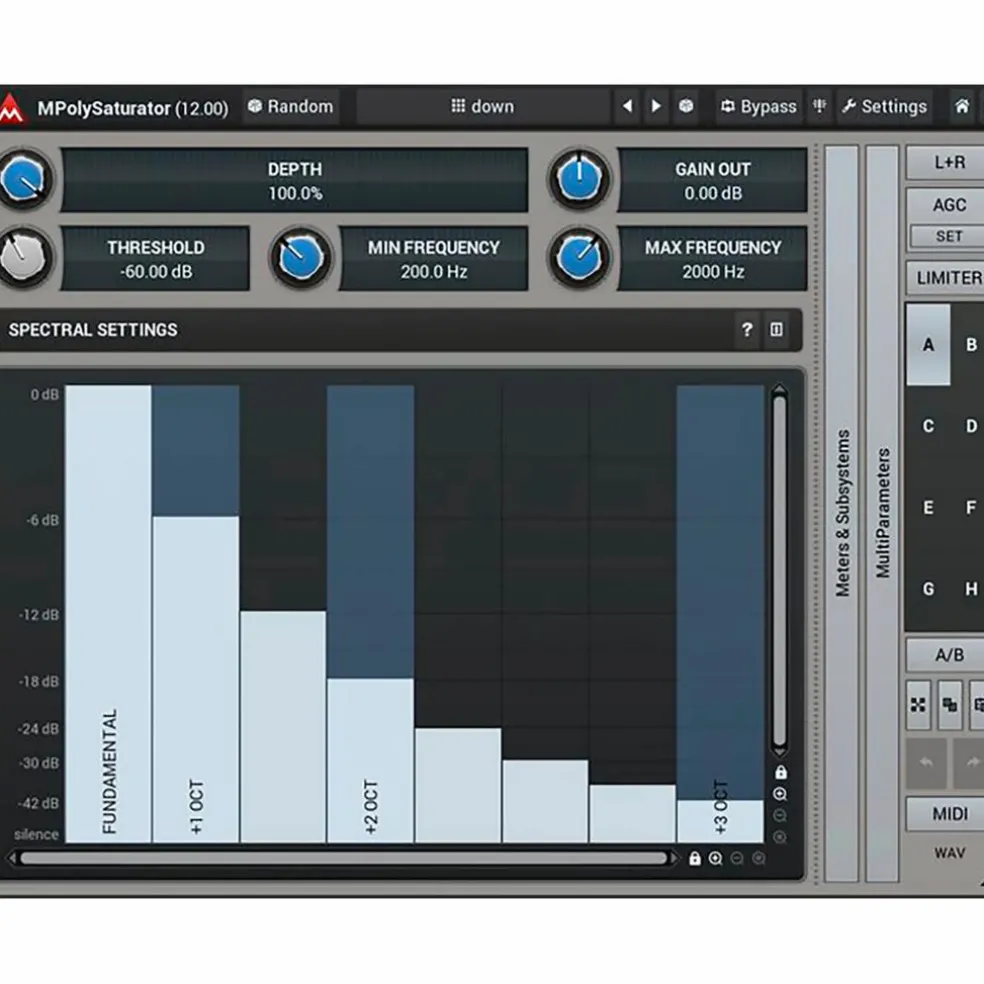Click the Min Frequency knob
This screenshot has width=984, height=984.
click(x=301, y=258)
